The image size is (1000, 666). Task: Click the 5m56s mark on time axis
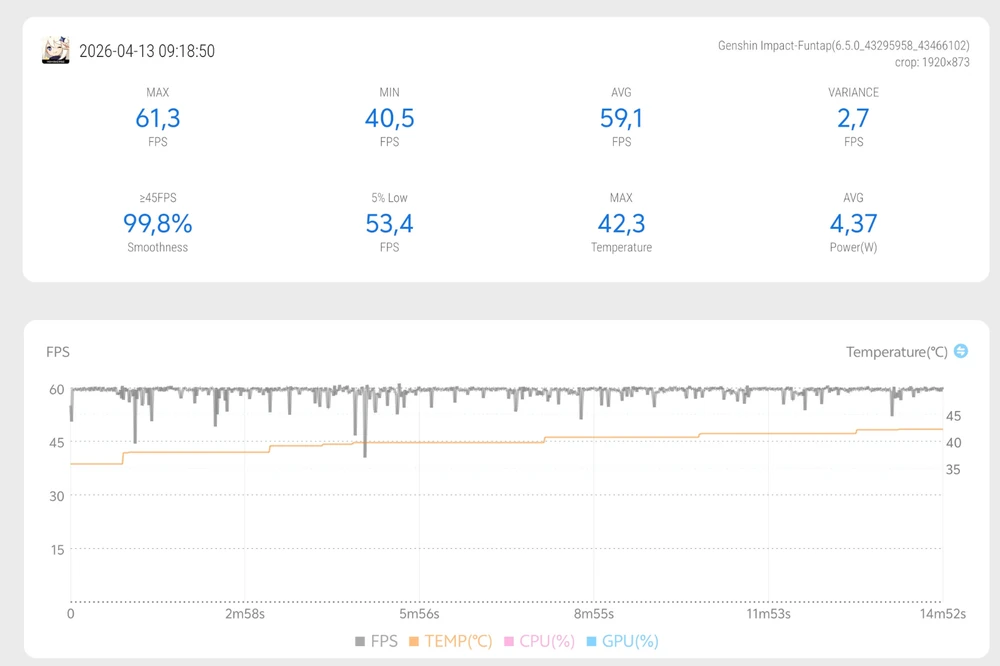pyautogui.click(x=418, y=614)
